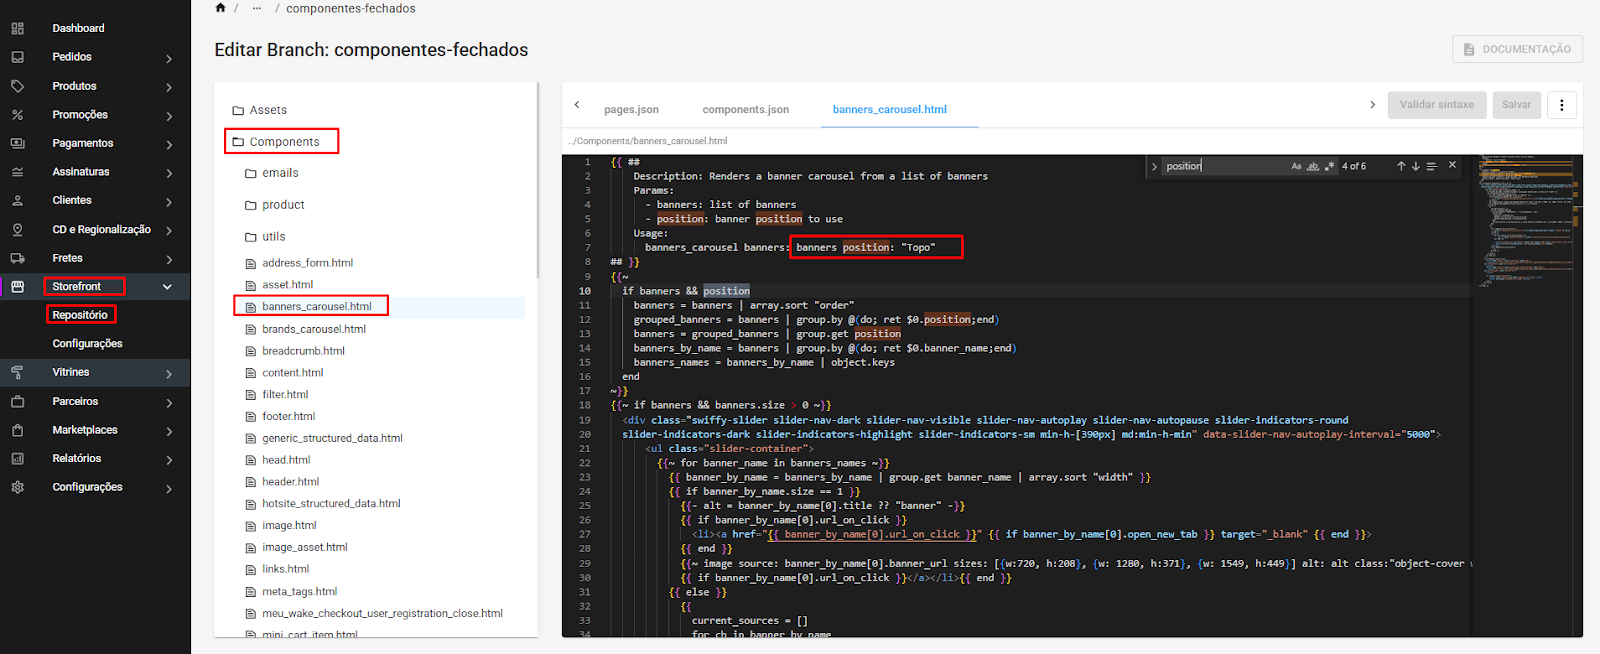The height and width of the screenshot is (654, 1600).
Task: Click the Configurações gear icon at sidebar bottom
Action: 17,487
